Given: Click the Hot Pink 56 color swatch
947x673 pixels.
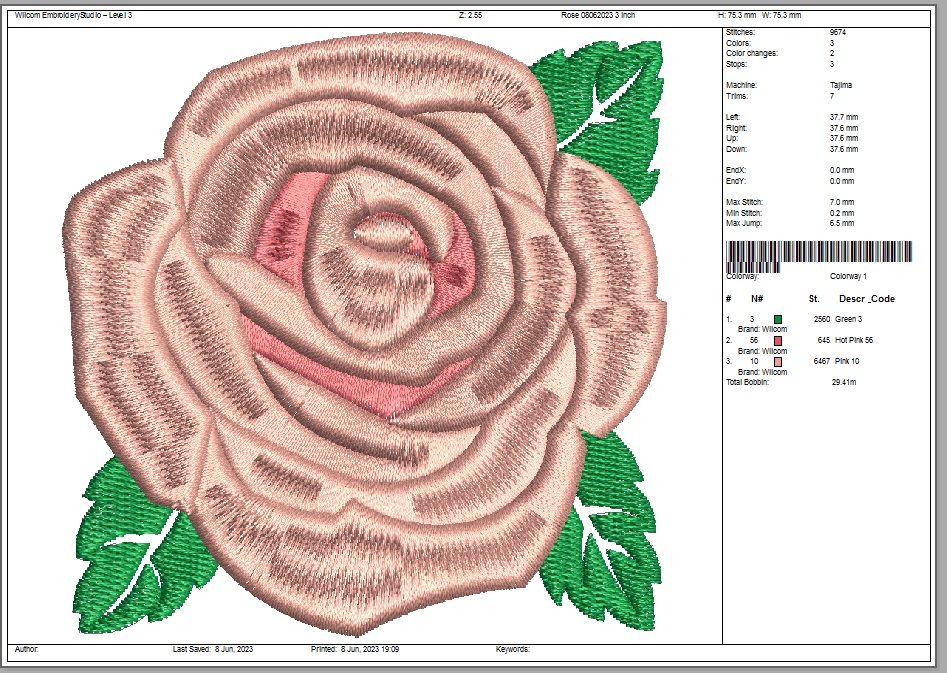Looking at the screenshot, I should coord(777,341).
